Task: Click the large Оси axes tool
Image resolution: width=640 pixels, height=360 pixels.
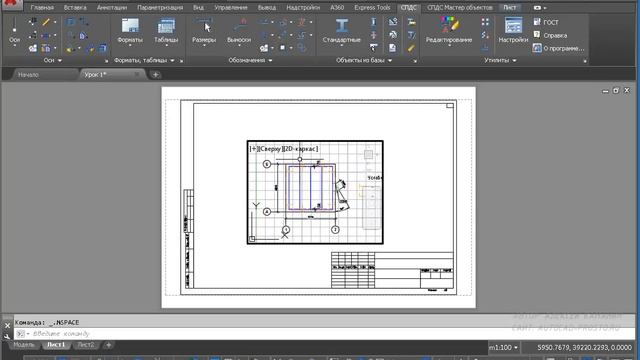Action: (x=14, y=32)
